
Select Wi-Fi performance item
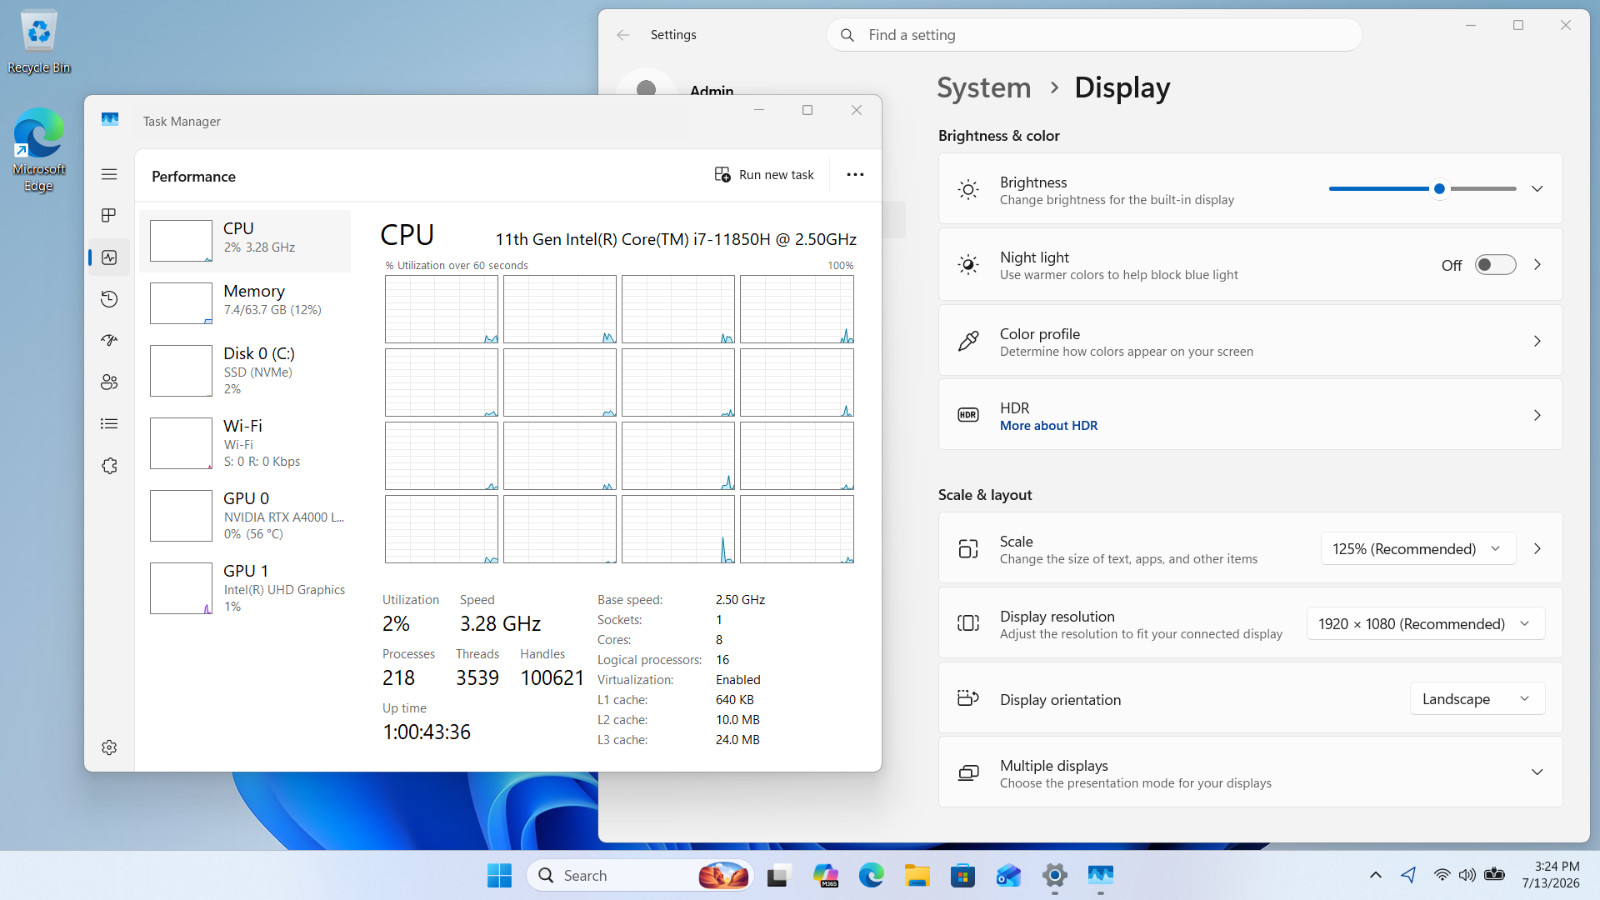[x=246, y=443]
